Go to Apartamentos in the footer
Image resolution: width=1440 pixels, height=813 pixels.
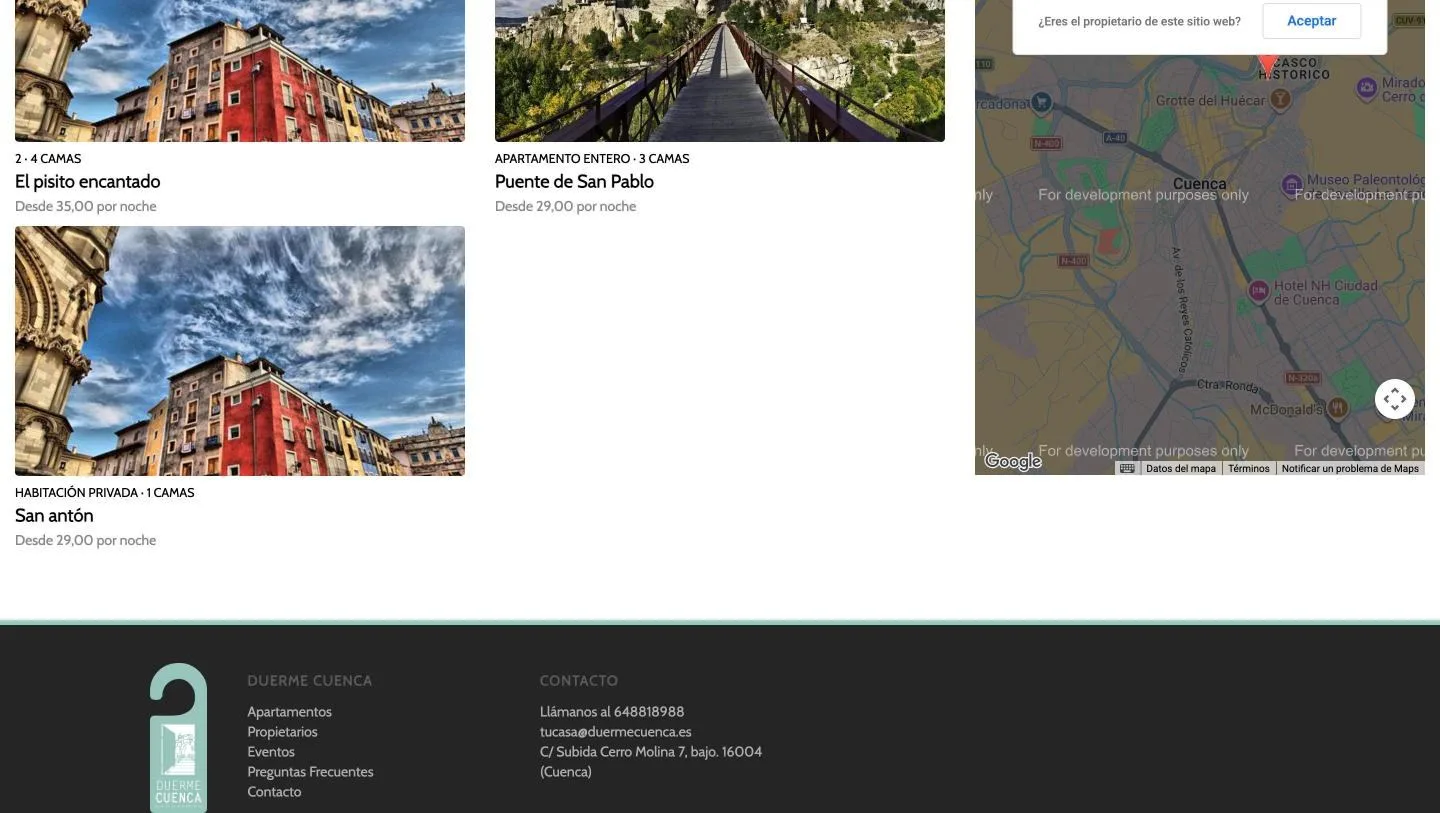pyautogui.click(x=289, y=712)
